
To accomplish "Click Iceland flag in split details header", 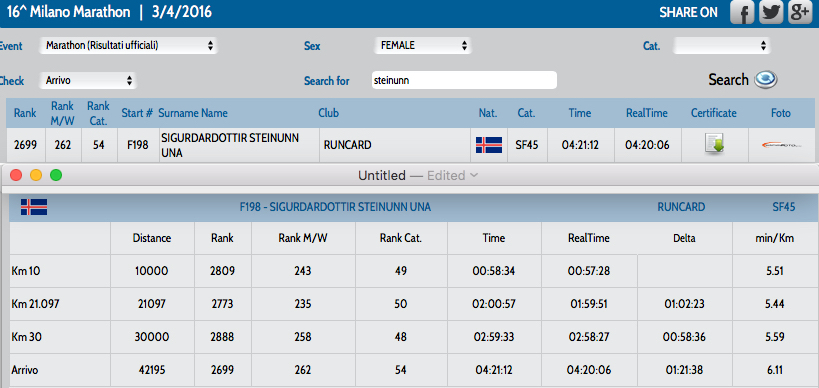I will tap(34, 207).
